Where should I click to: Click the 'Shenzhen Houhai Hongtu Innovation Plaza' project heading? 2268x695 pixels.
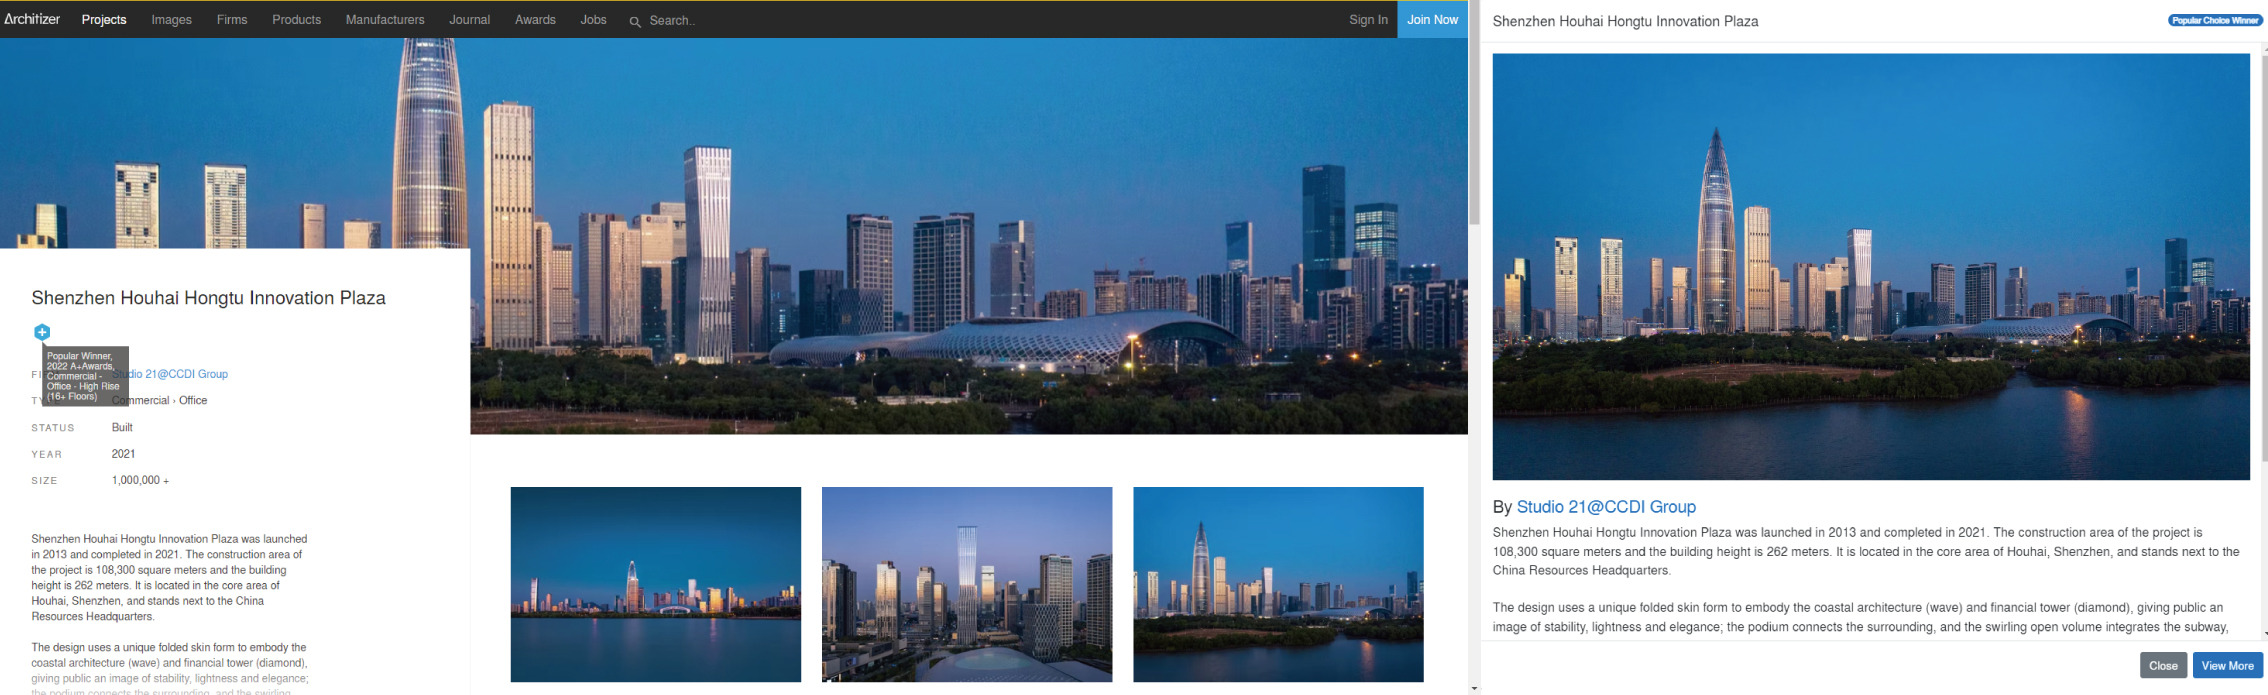coord(208,298)
